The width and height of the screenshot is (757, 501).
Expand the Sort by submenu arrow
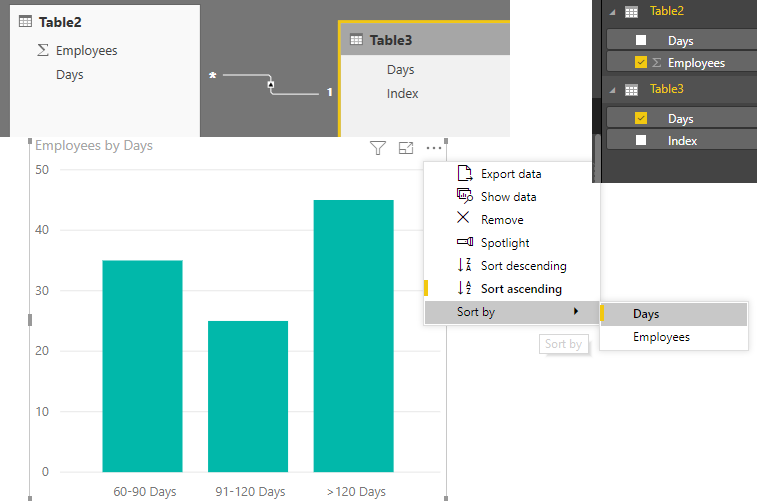576,311
